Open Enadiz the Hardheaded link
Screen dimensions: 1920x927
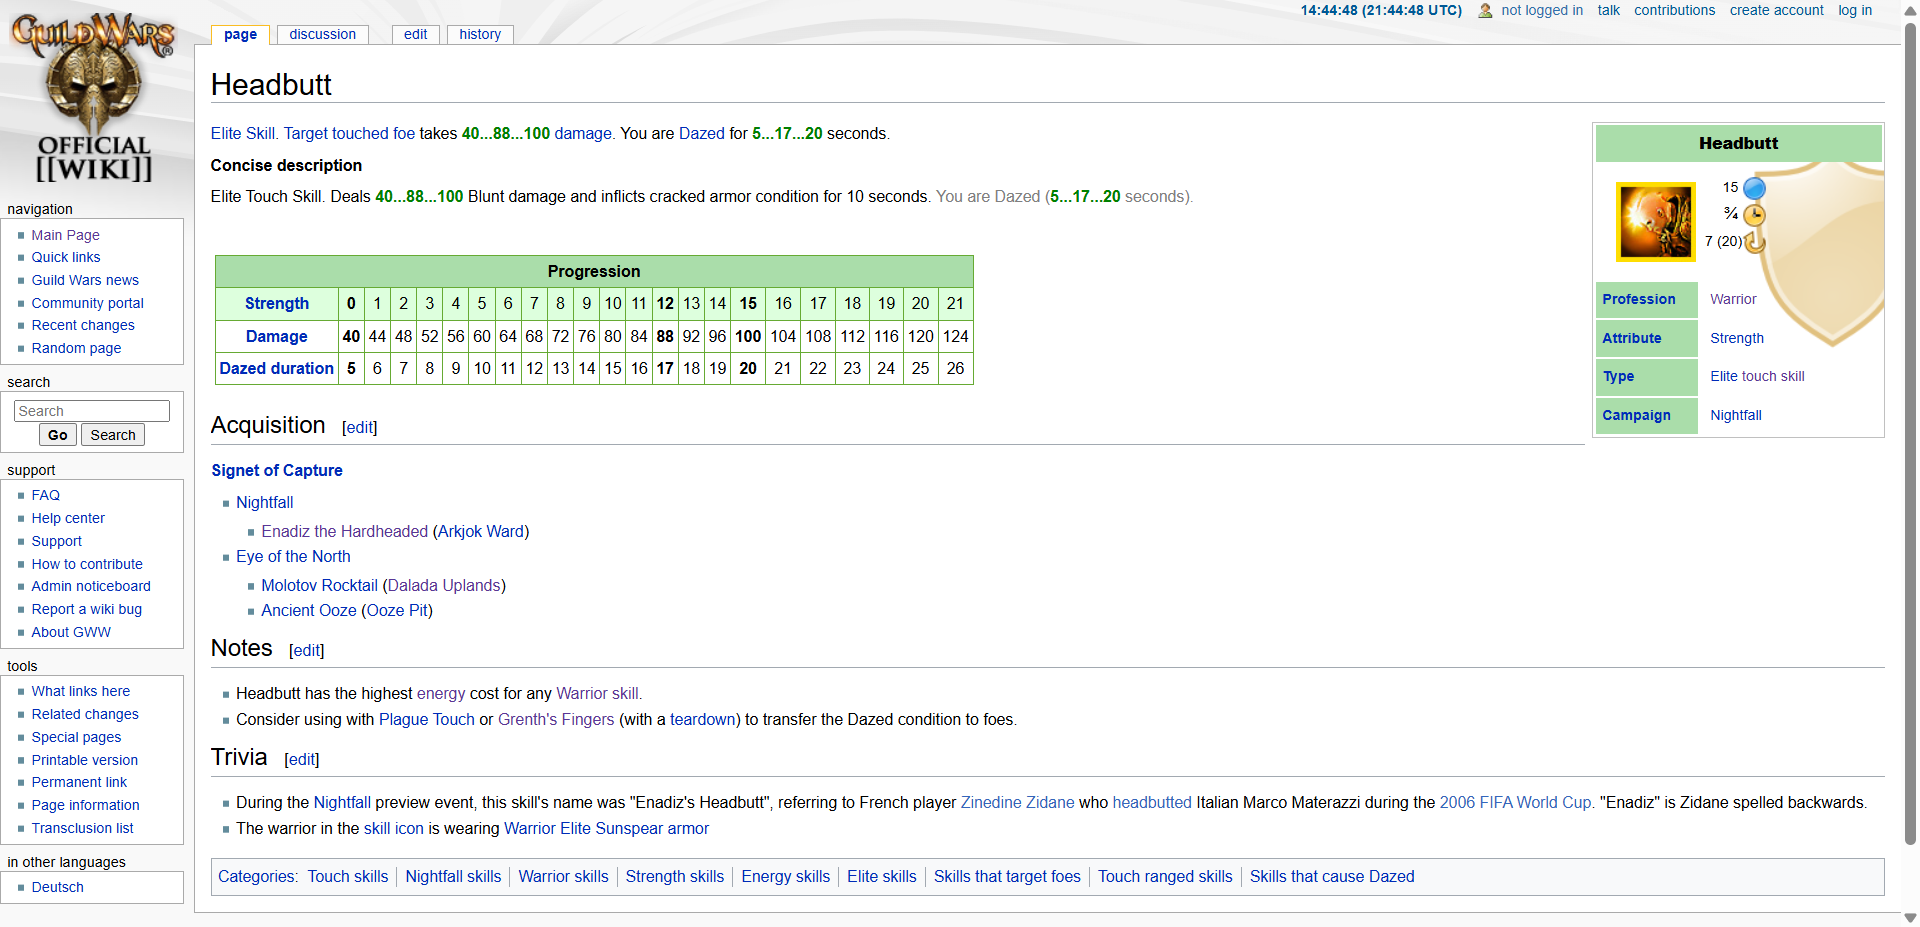click(x=344, y=531)
